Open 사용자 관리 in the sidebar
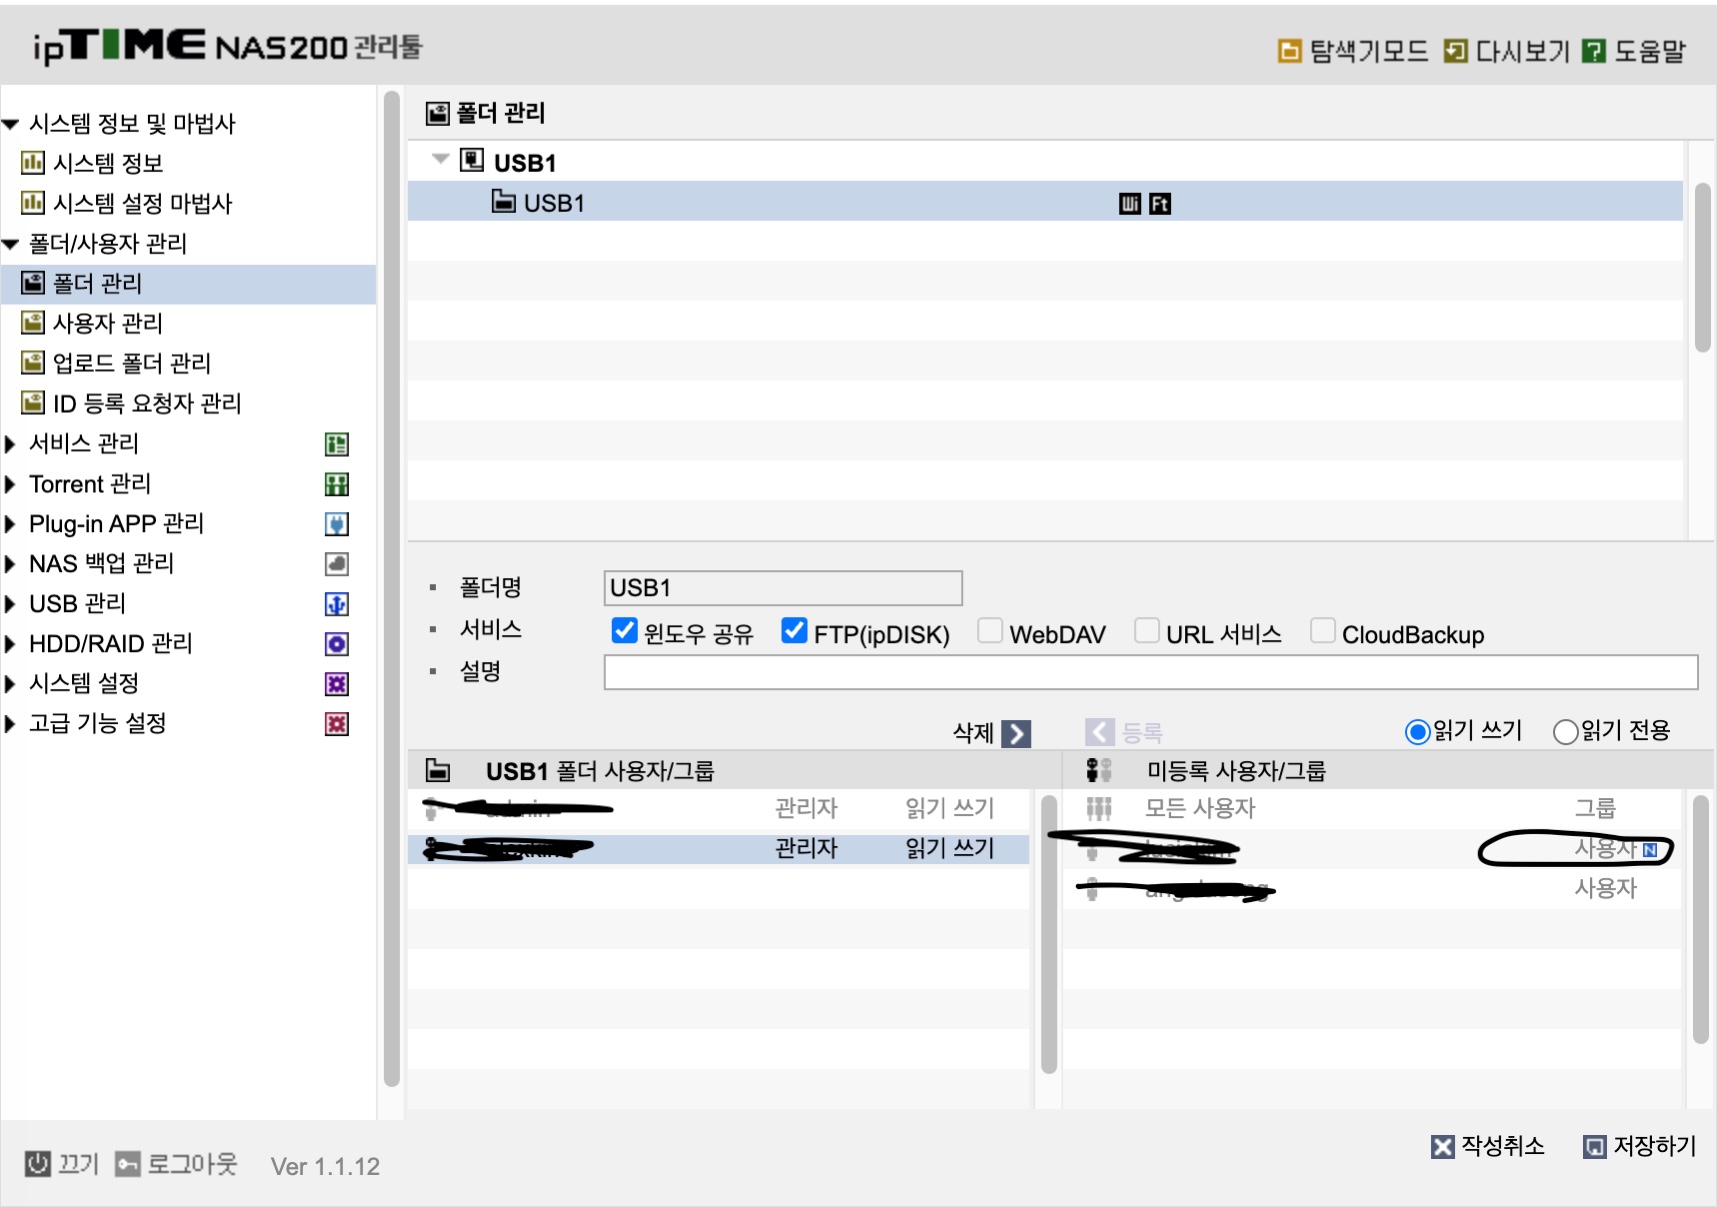The image size is (1717, 1207). pyautogui.click(x=107, y=323)
